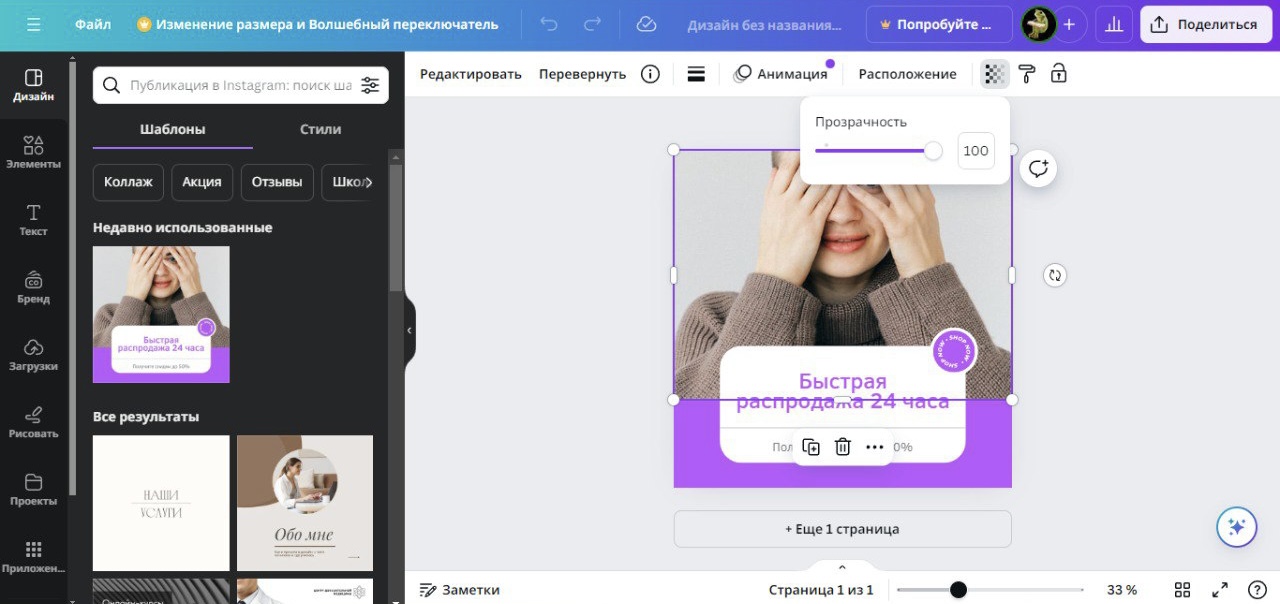Open recently used Быстрая распродажа template
Screen dimensions: 1280x604
(161, 315)
